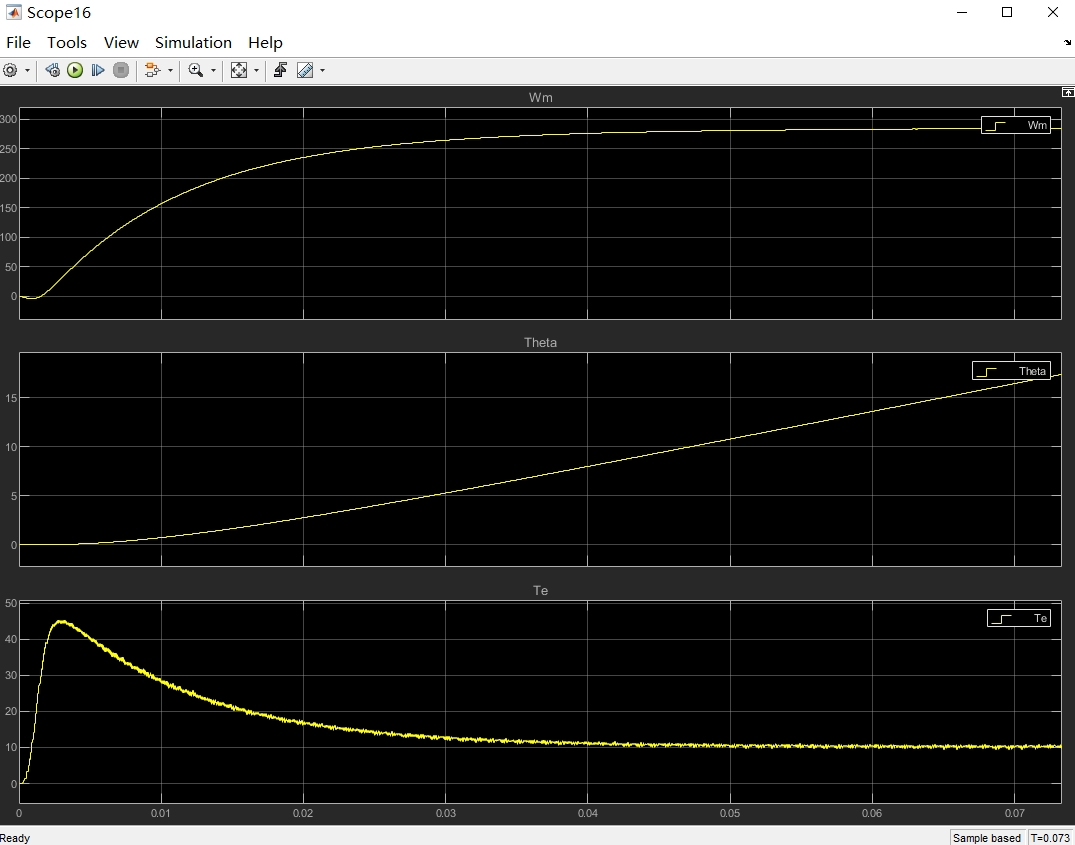This screenshot has height=845, width=1075.
Task: Click the highlight Simulink block icon
Action: pyautogui.click(x=152, y=70)
